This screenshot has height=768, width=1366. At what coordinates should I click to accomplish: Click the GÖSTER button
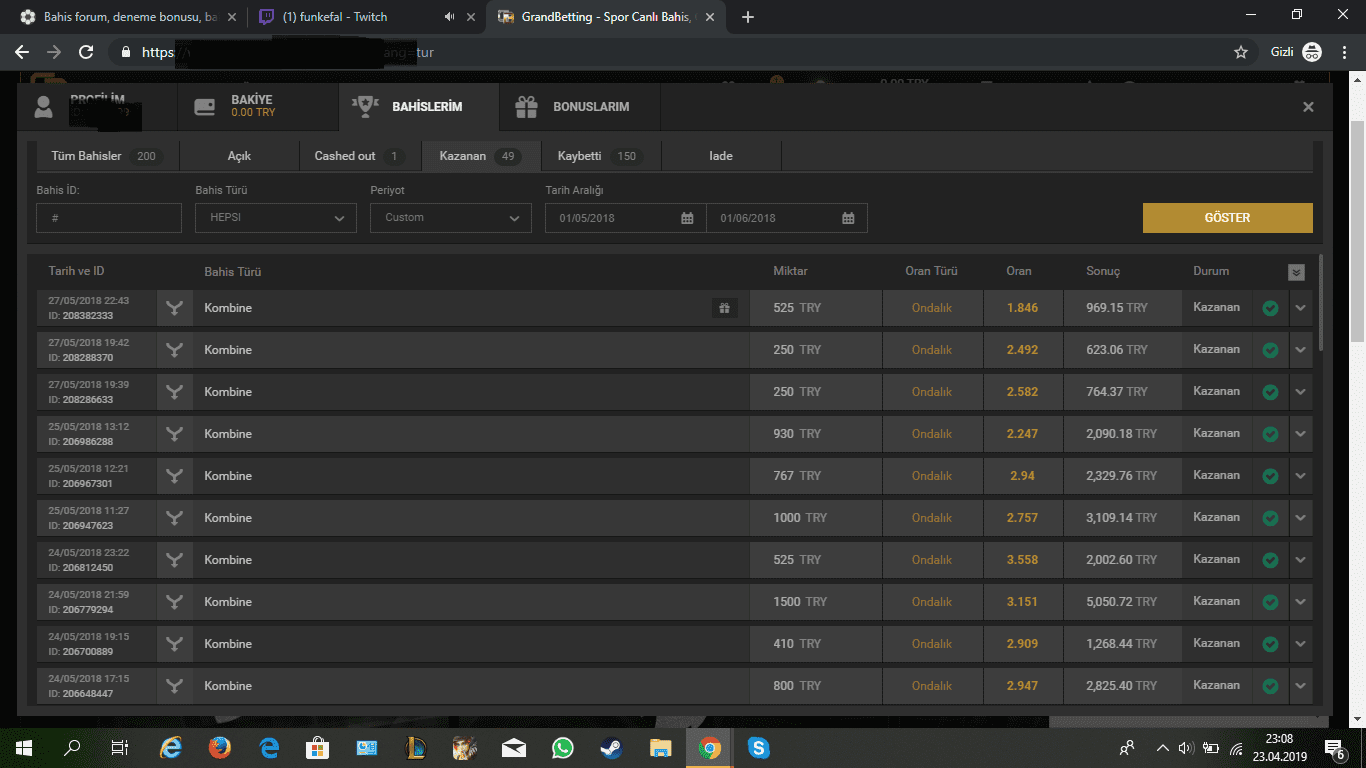[1228, 218]
